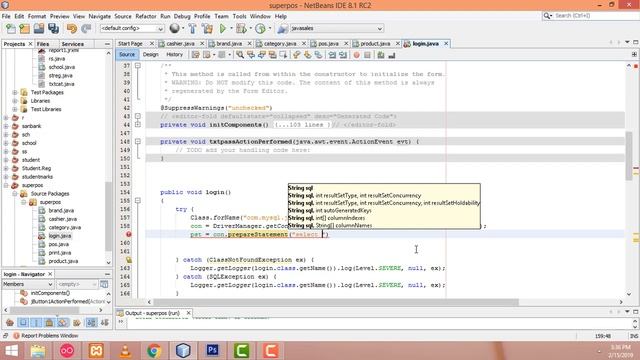Click the Shift Line Left icon

(332, 55)
